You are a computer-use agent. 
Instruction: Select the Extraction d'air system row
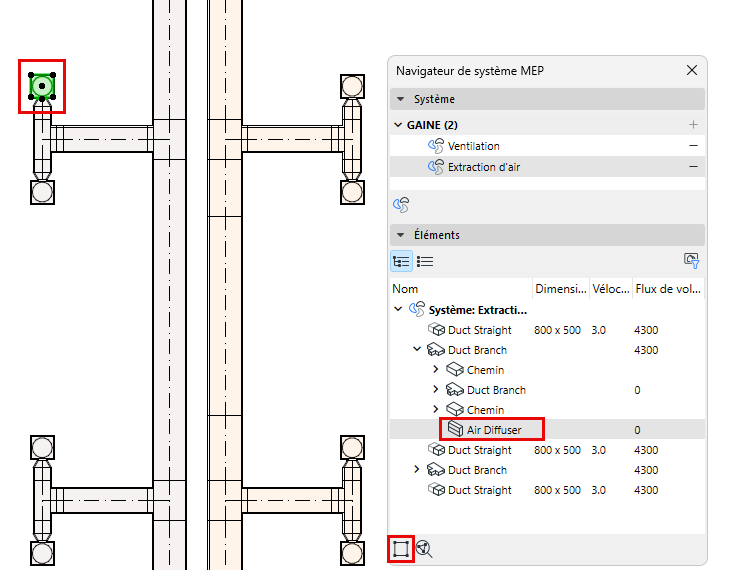tap(547, 167)
